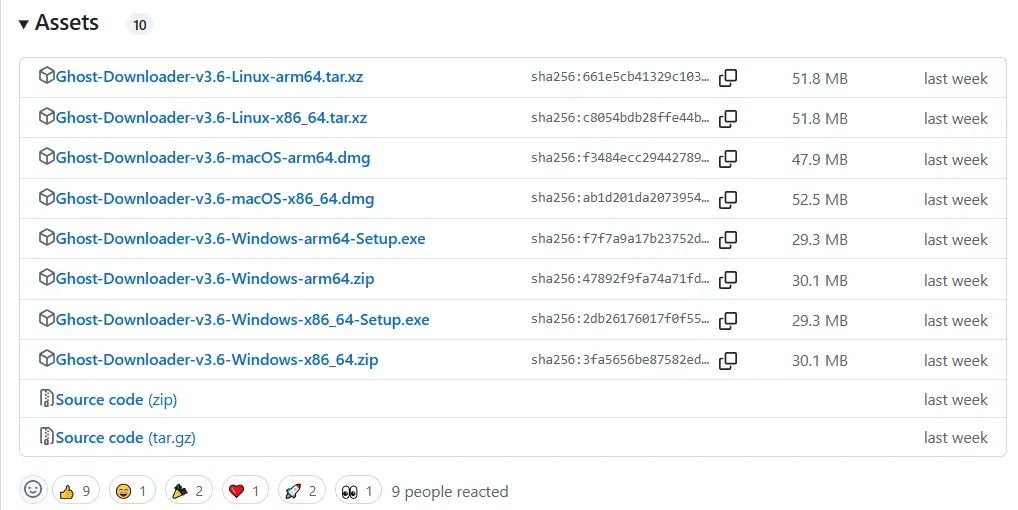
Task: Copy SHA256 hash for Windows-arm64-Setup.exe
Action: (x=728, y=239)
